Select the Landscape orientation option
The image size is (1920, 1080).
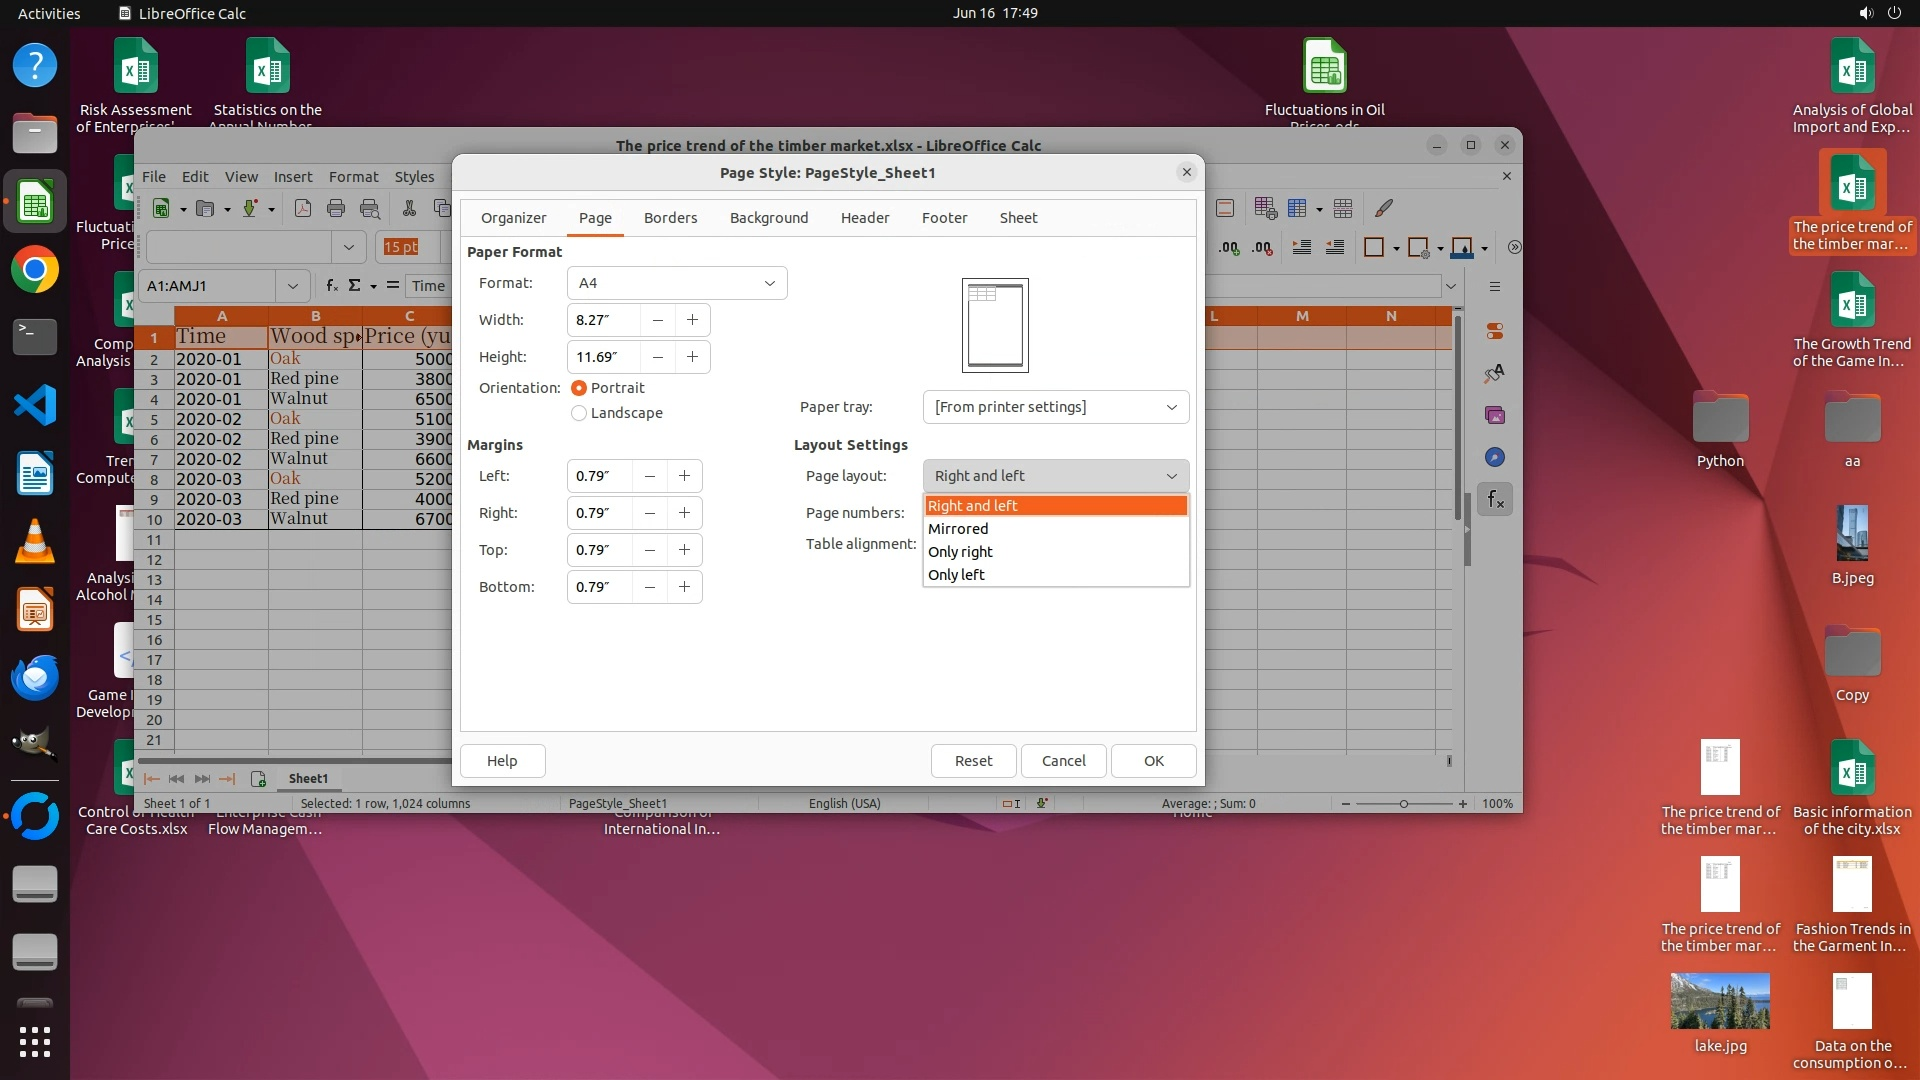(579, 413)
